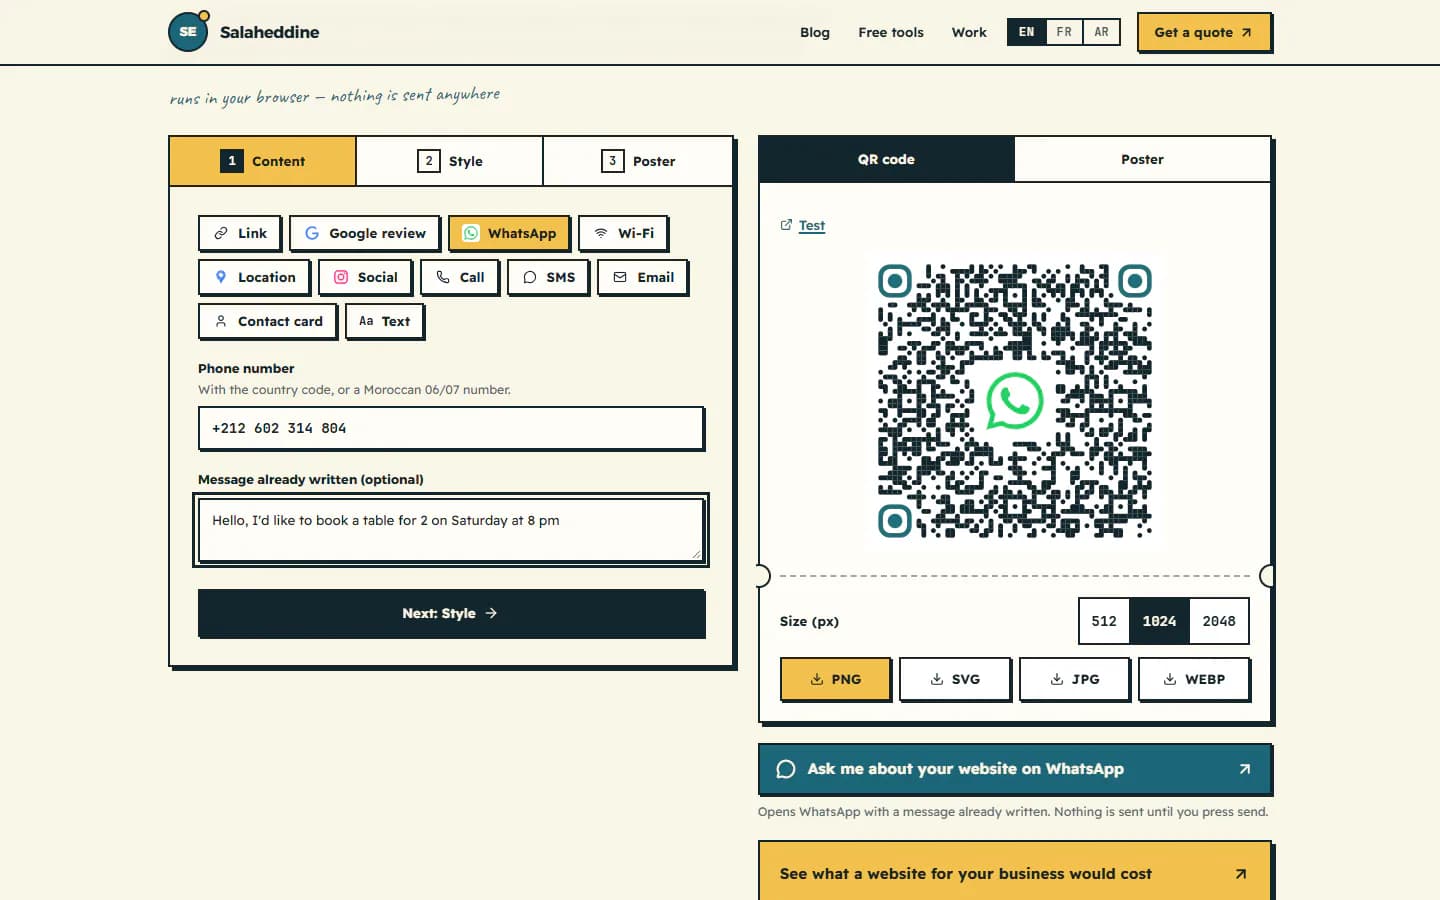Switch language to EN
The height and width of the screenshot is (900, 1440).
point(1027,32)
